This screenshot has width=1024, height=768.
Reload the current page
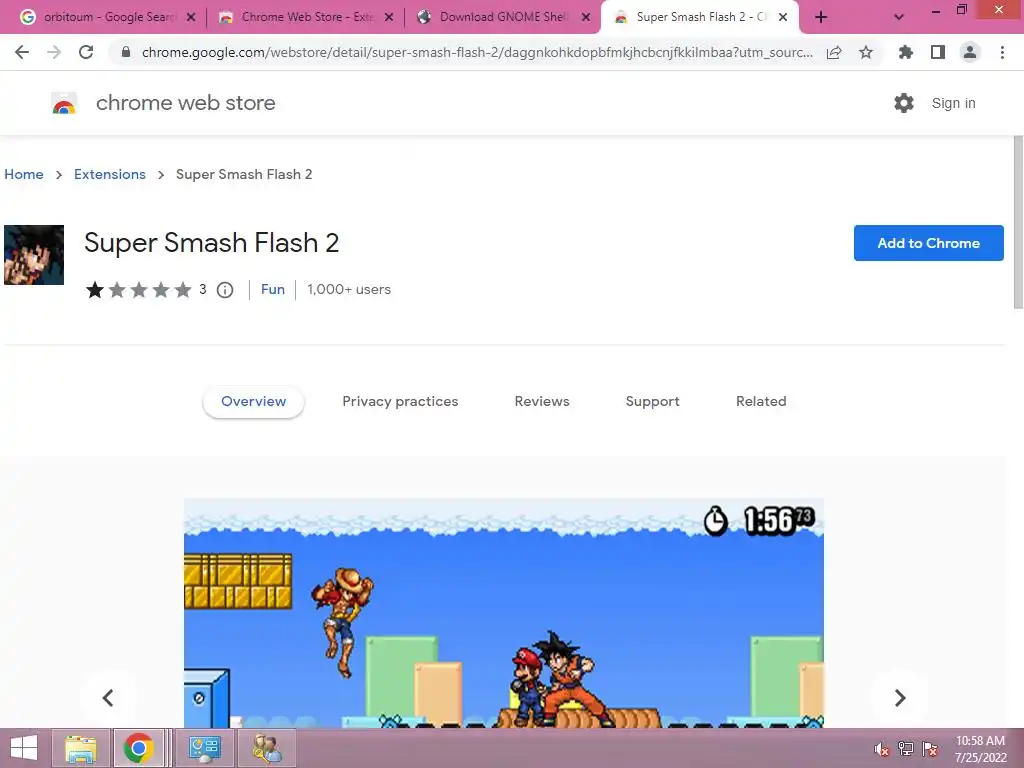coord(86,52)
